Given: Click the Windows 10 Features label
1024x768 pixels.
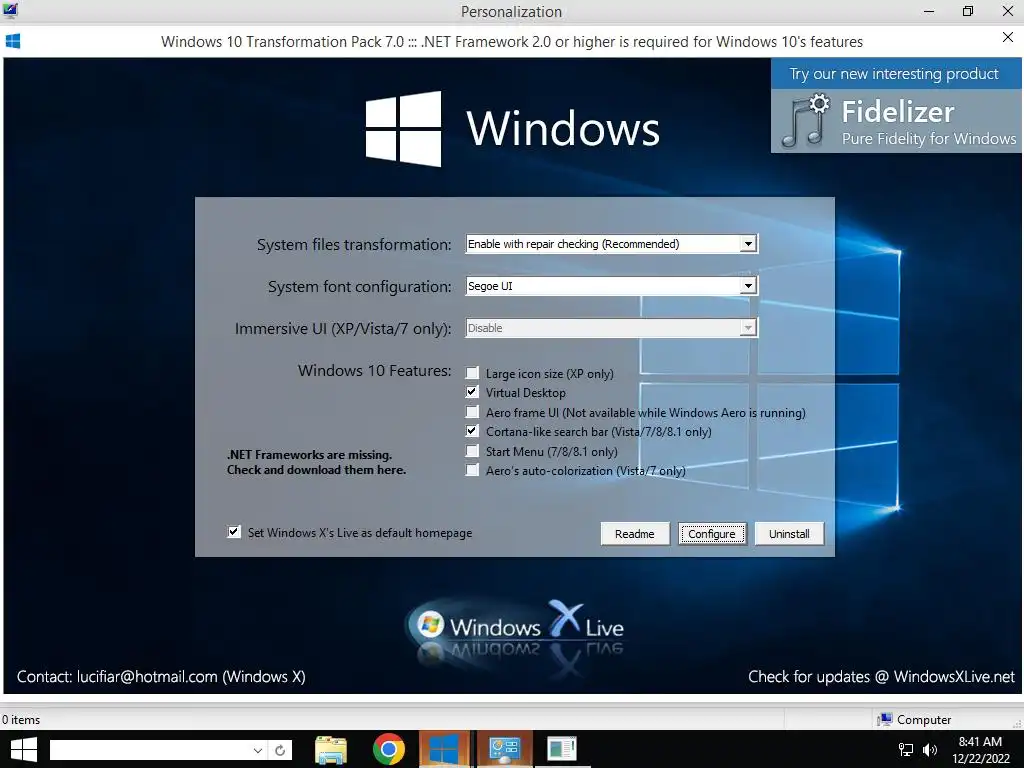Looking at the screenshot, I should (x=375, y=370).
